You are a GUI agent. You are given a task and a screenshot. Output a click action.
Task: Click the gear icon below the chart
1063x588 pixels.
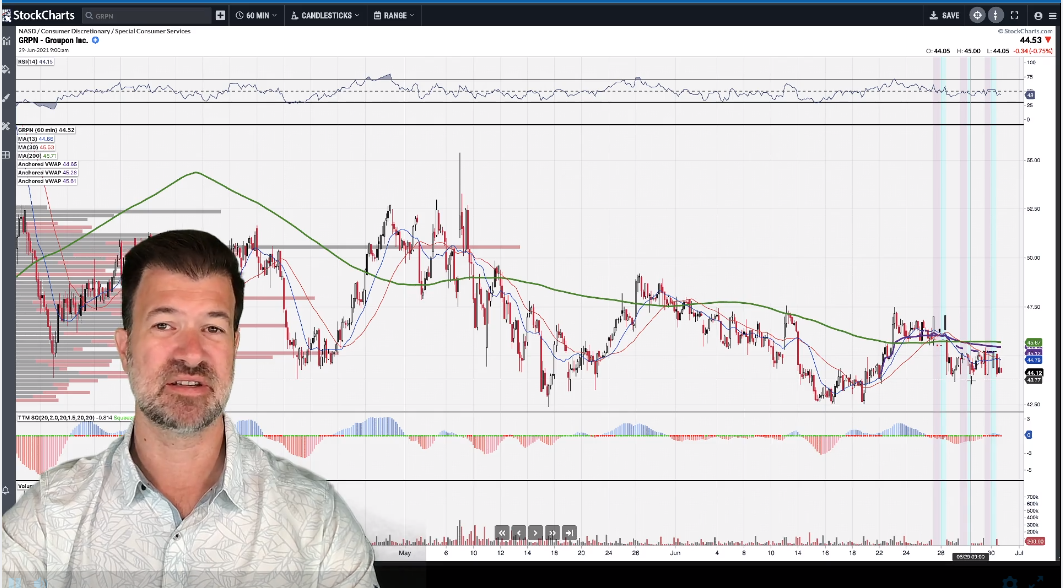[x=1010, y=582]
